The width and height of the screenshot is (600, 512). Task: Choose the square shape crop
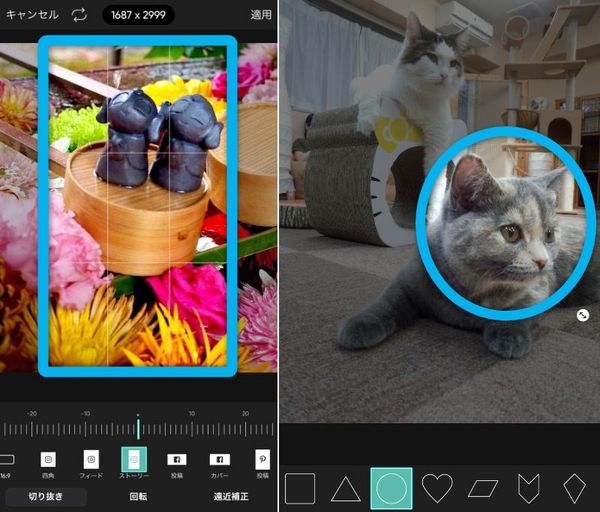coord(300,488)
